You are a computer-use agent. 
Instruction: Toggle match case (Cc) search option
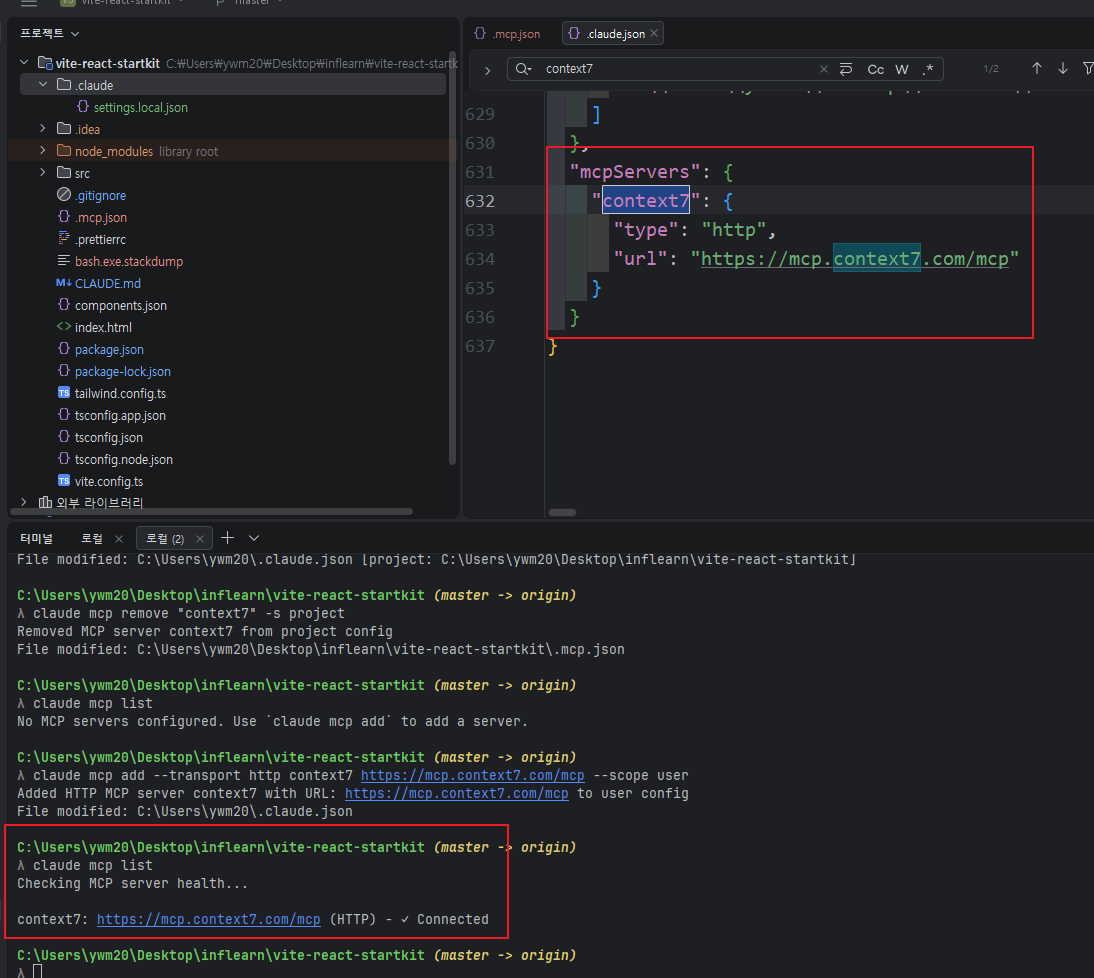pyautogui.click(x=875, y=69)
